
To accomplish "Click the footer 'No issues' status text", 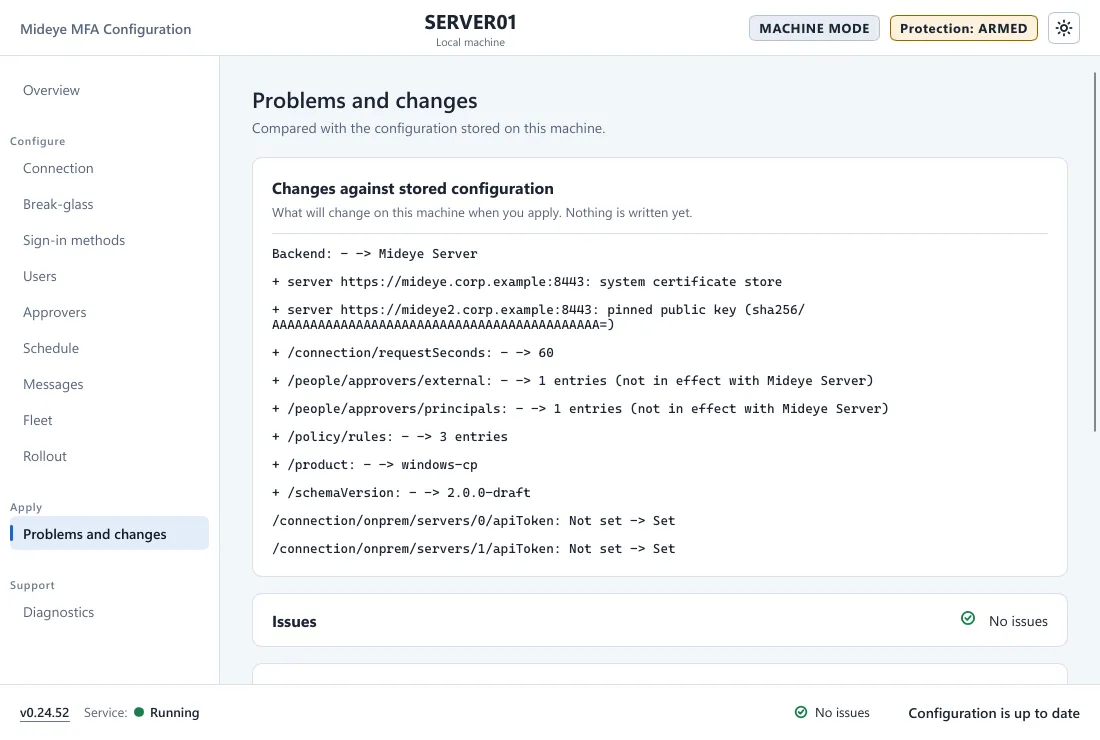I will [842, 713].
